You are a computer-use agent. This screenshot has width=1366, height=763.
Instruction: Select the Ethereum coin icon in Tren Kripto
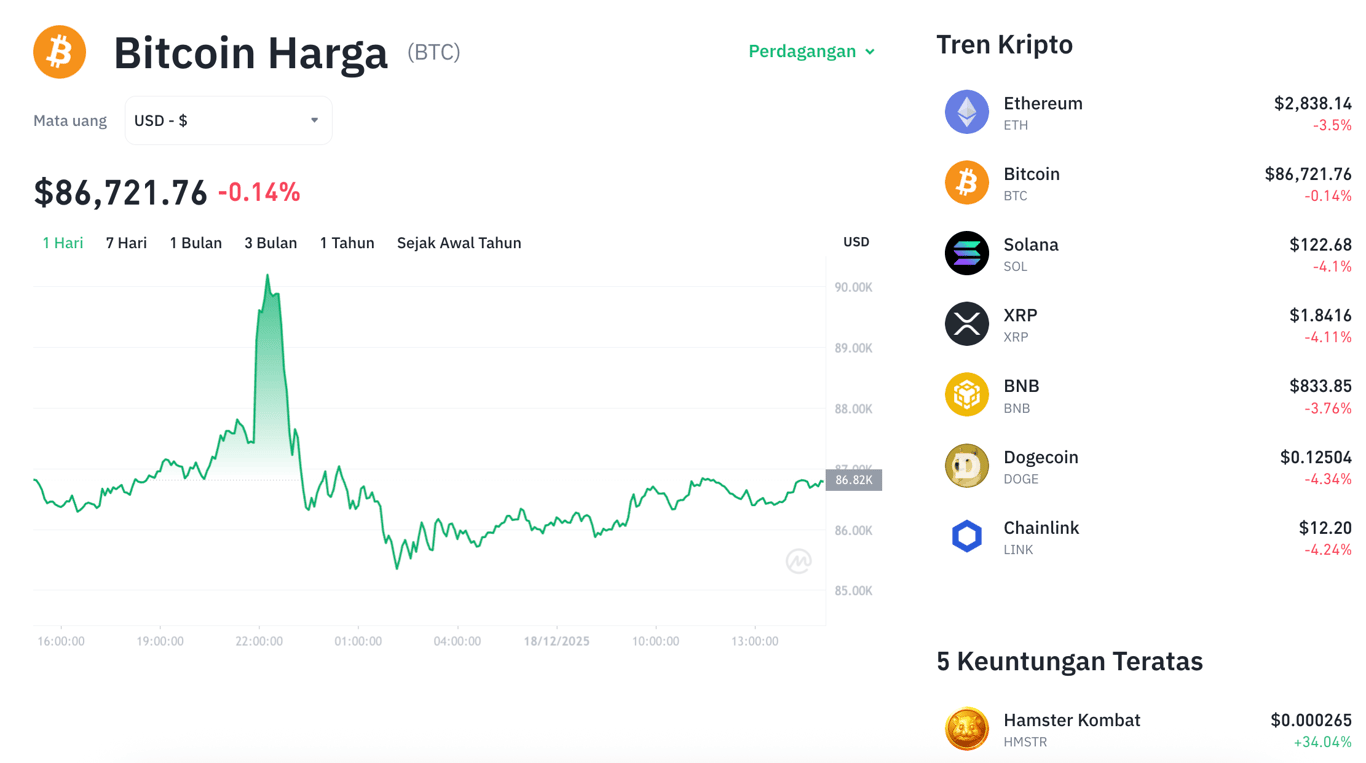coord(966,112)
